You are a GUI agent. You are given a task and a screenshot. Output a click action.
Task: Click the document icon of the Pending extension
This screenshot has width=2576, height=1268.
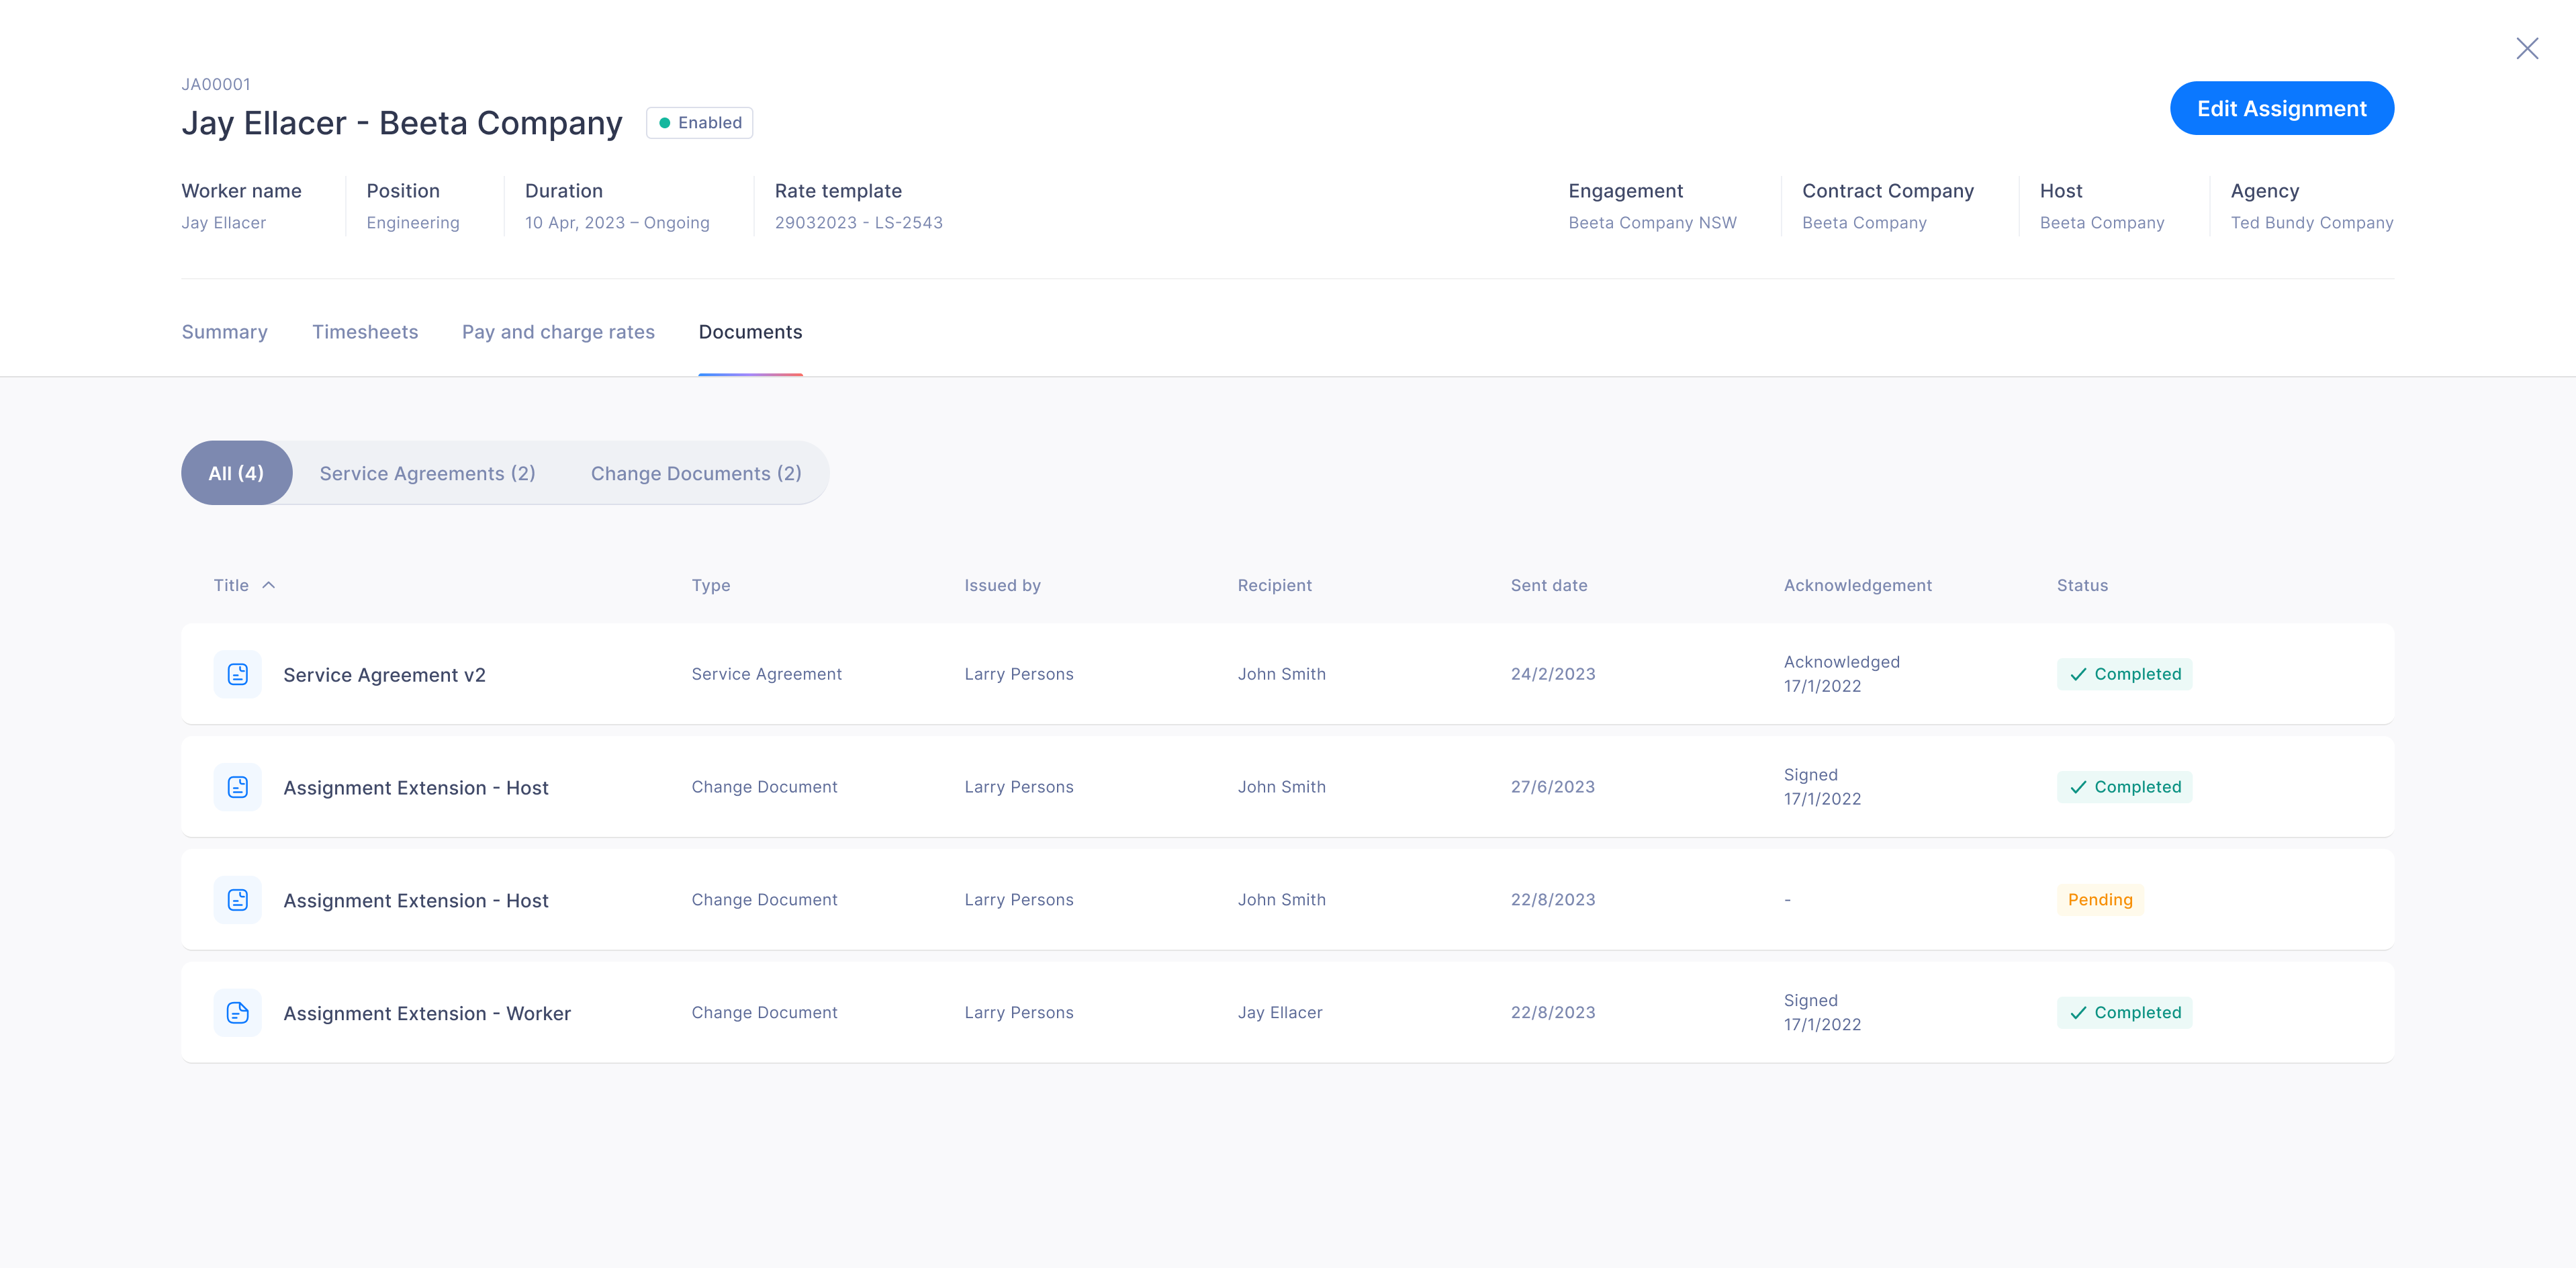[237, 900]
